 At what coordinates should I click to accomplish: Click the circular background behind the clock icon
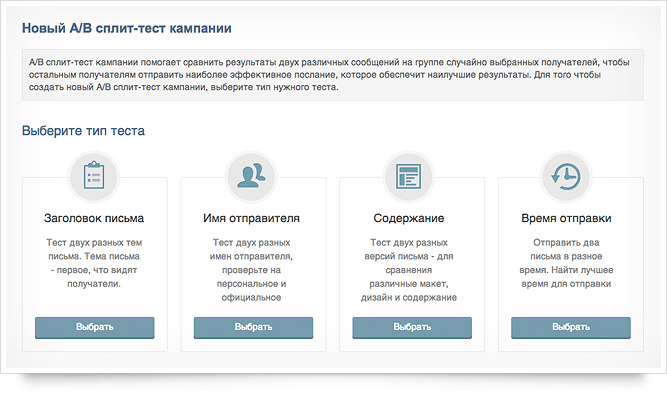point(566,176)
